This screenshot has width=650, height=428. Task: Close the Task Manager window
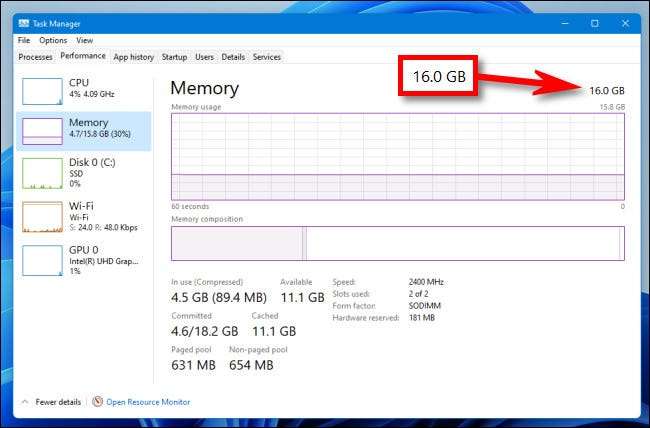(x=625, y=23)
